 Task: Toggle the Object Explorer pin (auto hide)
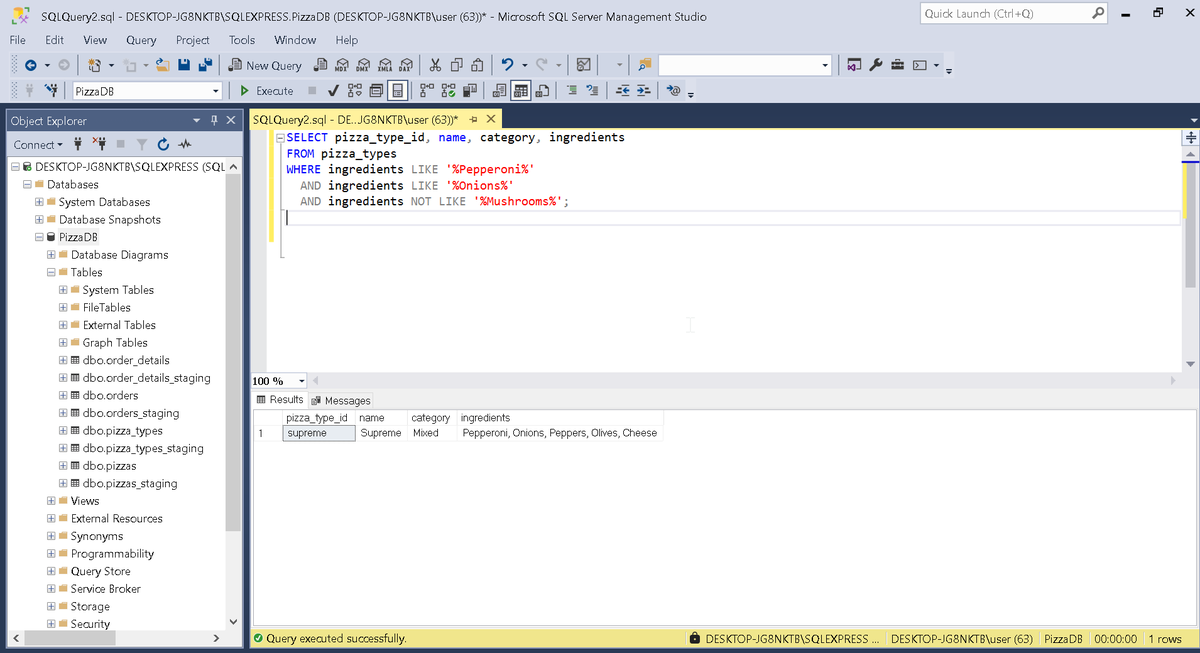coord(215,120)
